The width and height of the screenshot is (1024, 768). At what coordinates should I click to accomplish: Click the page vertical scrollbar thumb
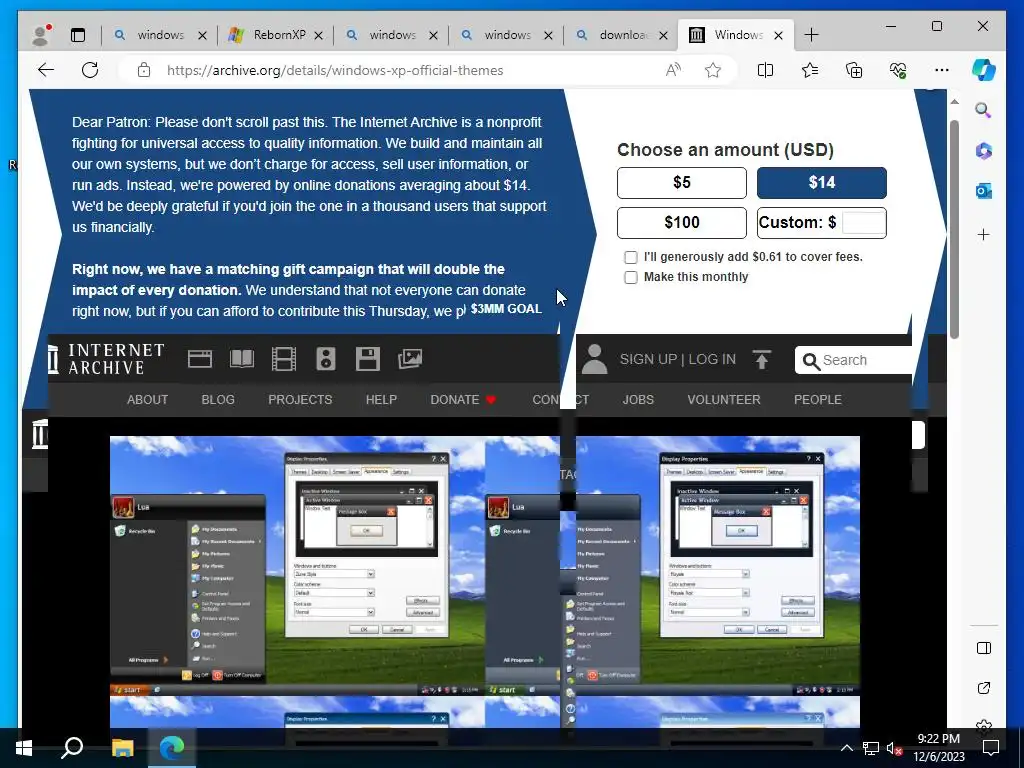(x=954, y=229)
